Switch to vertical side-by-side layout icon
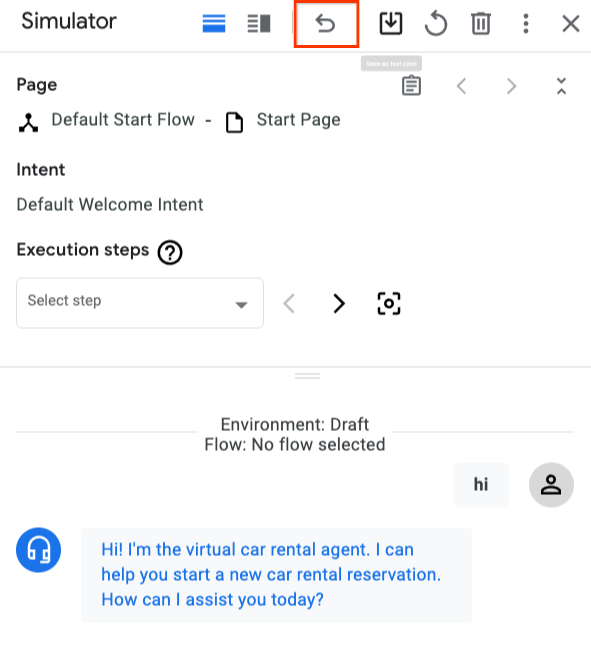Image resolution: width=591 pixels, height=652 pixels. tap(259, 23)
